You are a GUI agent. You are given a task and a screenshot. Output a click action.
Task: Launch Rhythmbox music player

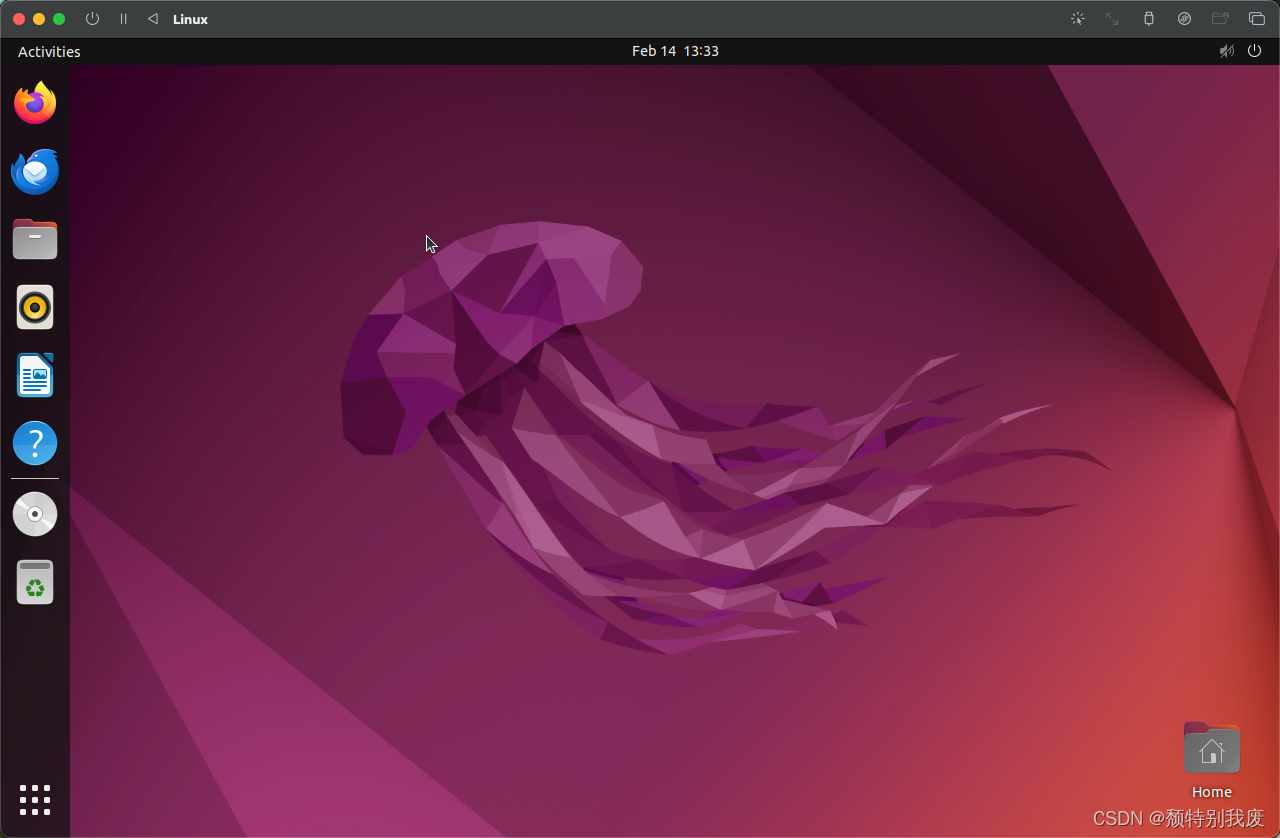click(35, 307)
